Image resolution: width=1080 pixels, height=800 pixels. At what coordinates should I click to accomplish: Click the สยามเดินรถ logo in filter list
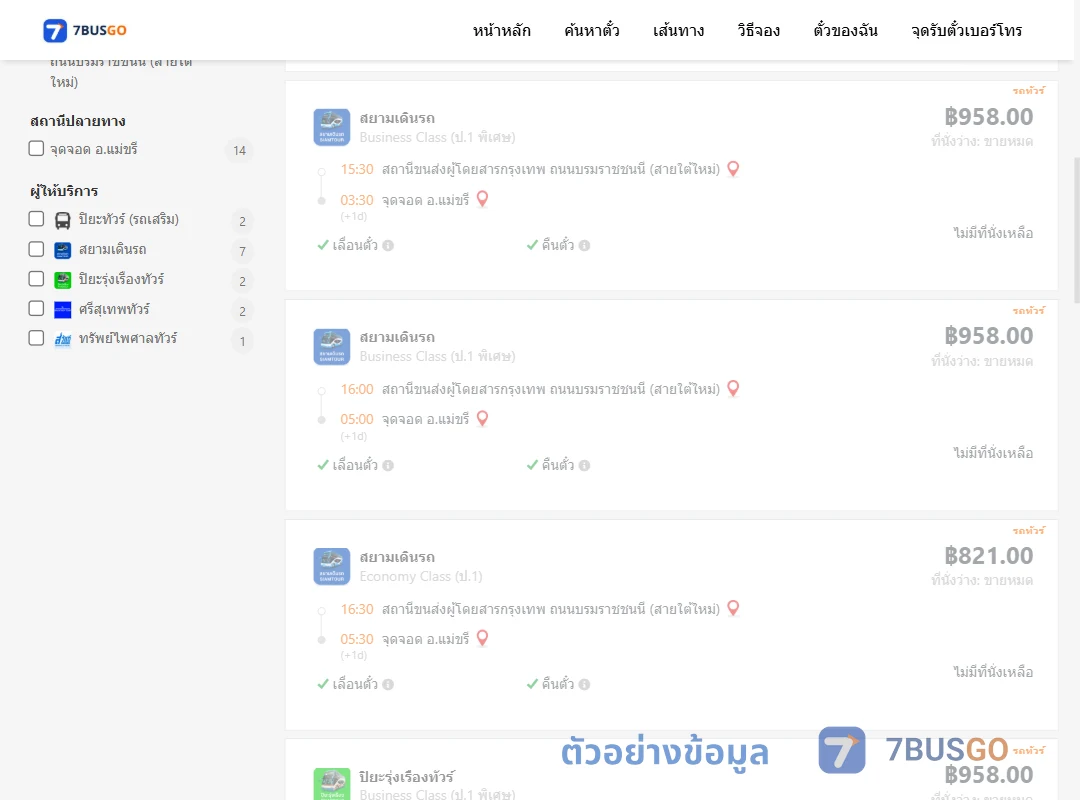(63, 250)
